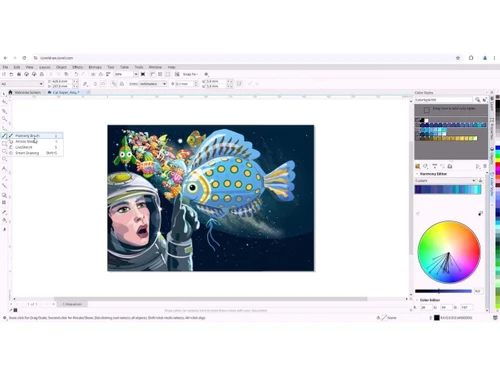Switch to the Welcome Screen tab
500x375 pixels.
click(25, 92)
